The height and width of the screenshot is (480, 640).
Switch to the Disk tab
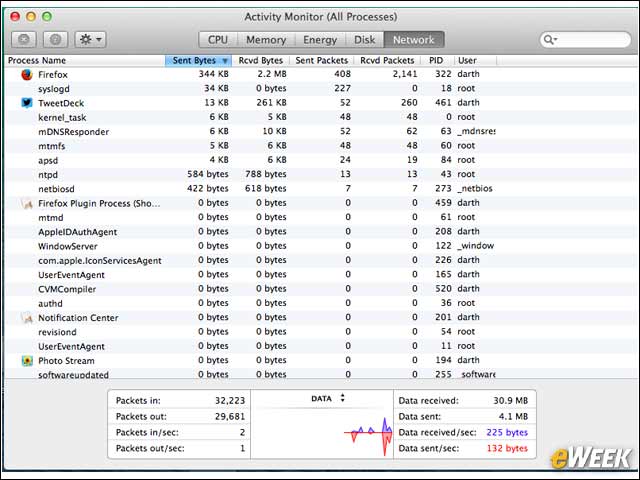point(364,40)
